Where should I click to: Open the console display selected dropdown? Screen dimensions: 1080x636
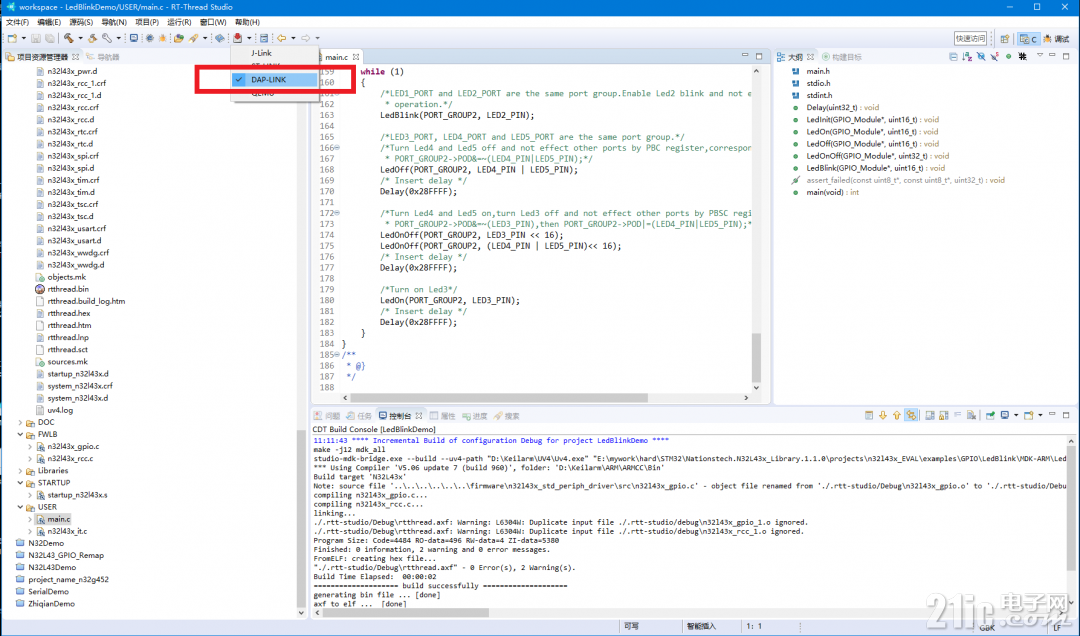point(1016,416)
